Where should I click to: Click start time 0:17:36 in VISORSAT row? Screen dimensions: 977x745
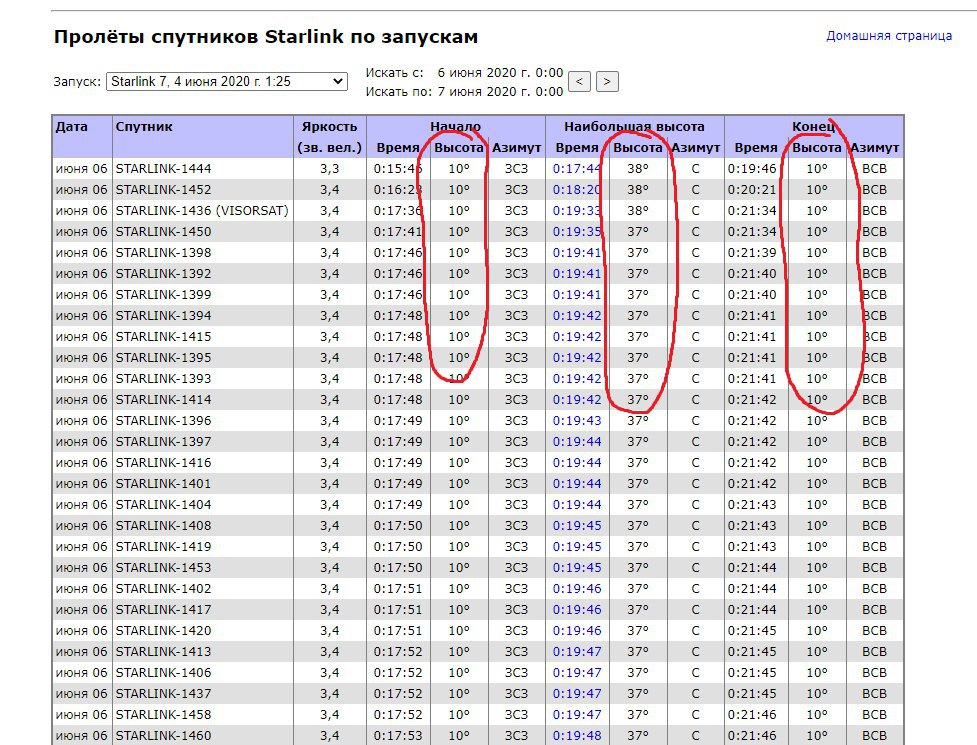point(398,211)
